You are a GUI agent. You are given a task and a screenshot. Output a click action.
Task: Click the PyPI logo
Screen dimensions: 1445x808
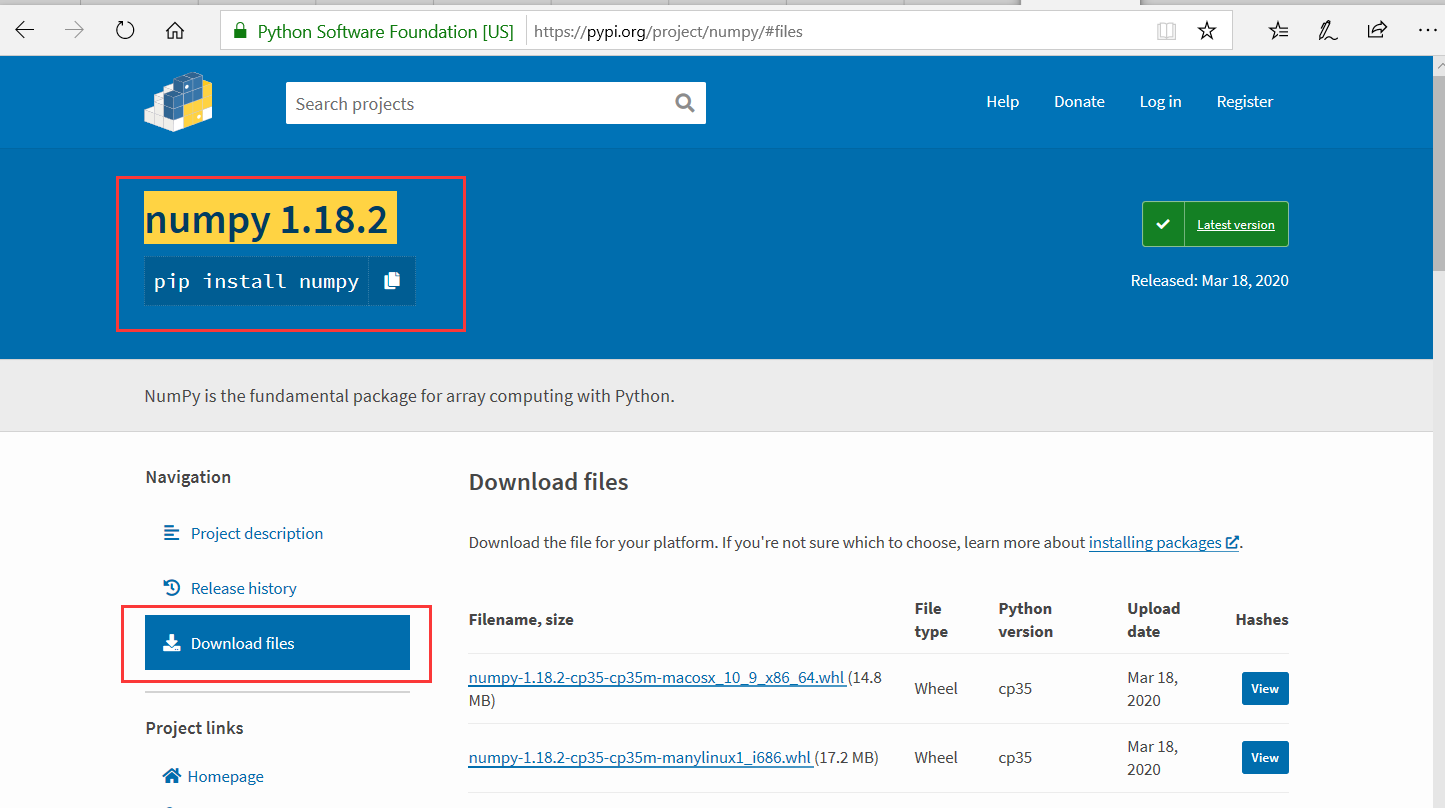tap(178, 102)
